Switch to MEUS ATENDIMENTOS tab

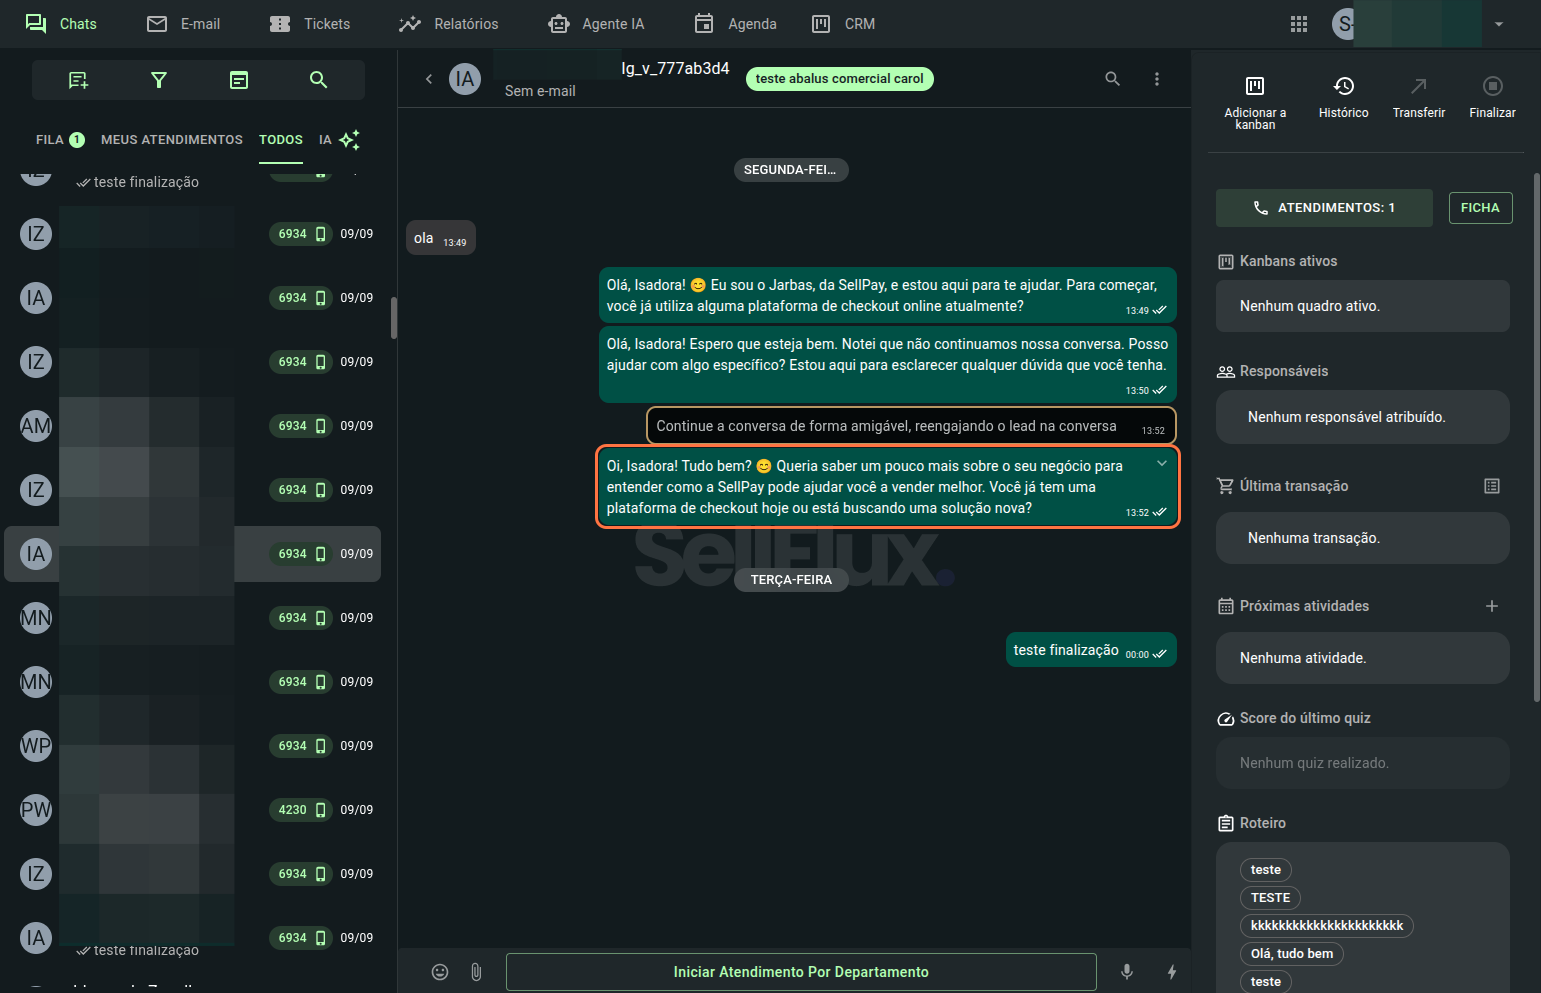(172, 140)
